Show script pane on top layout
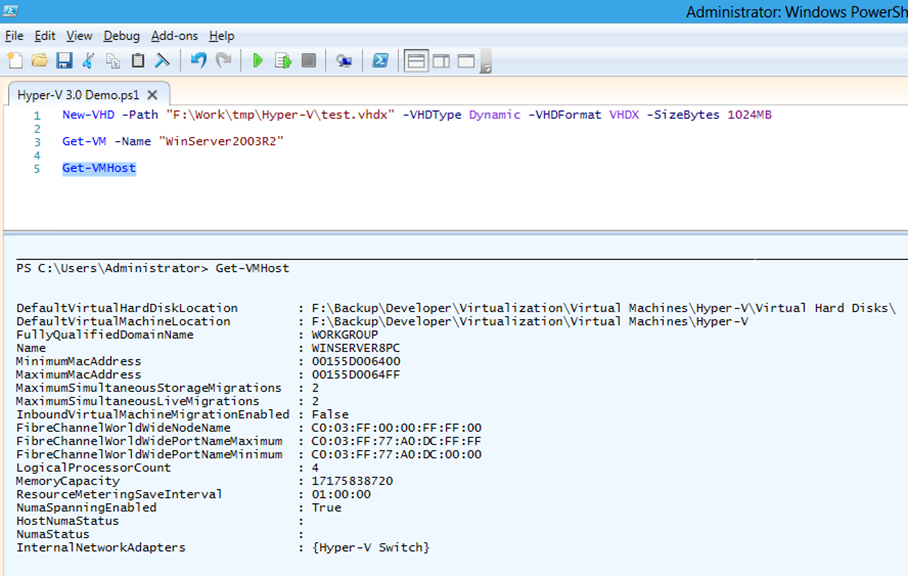Screen dimensions: 908x576 tap(416, 61)
